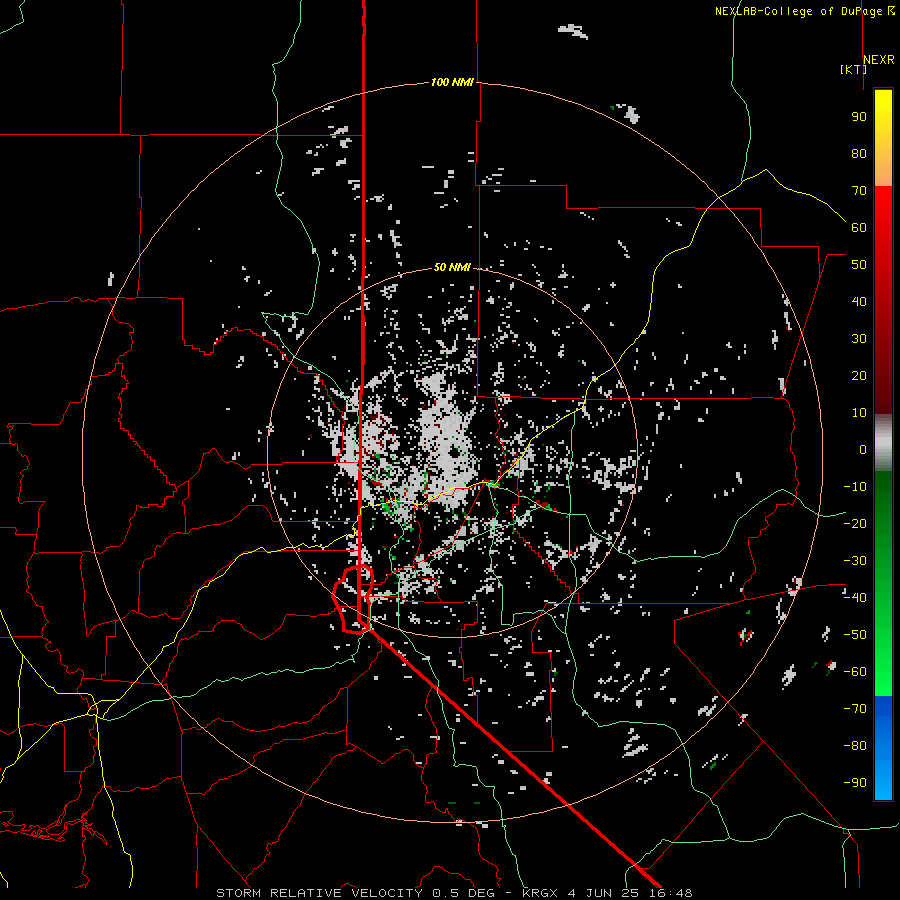The width and height of the screenshot is (900, 900).
Task: Select the positive 90 scale value
Action: click(859, 117)
